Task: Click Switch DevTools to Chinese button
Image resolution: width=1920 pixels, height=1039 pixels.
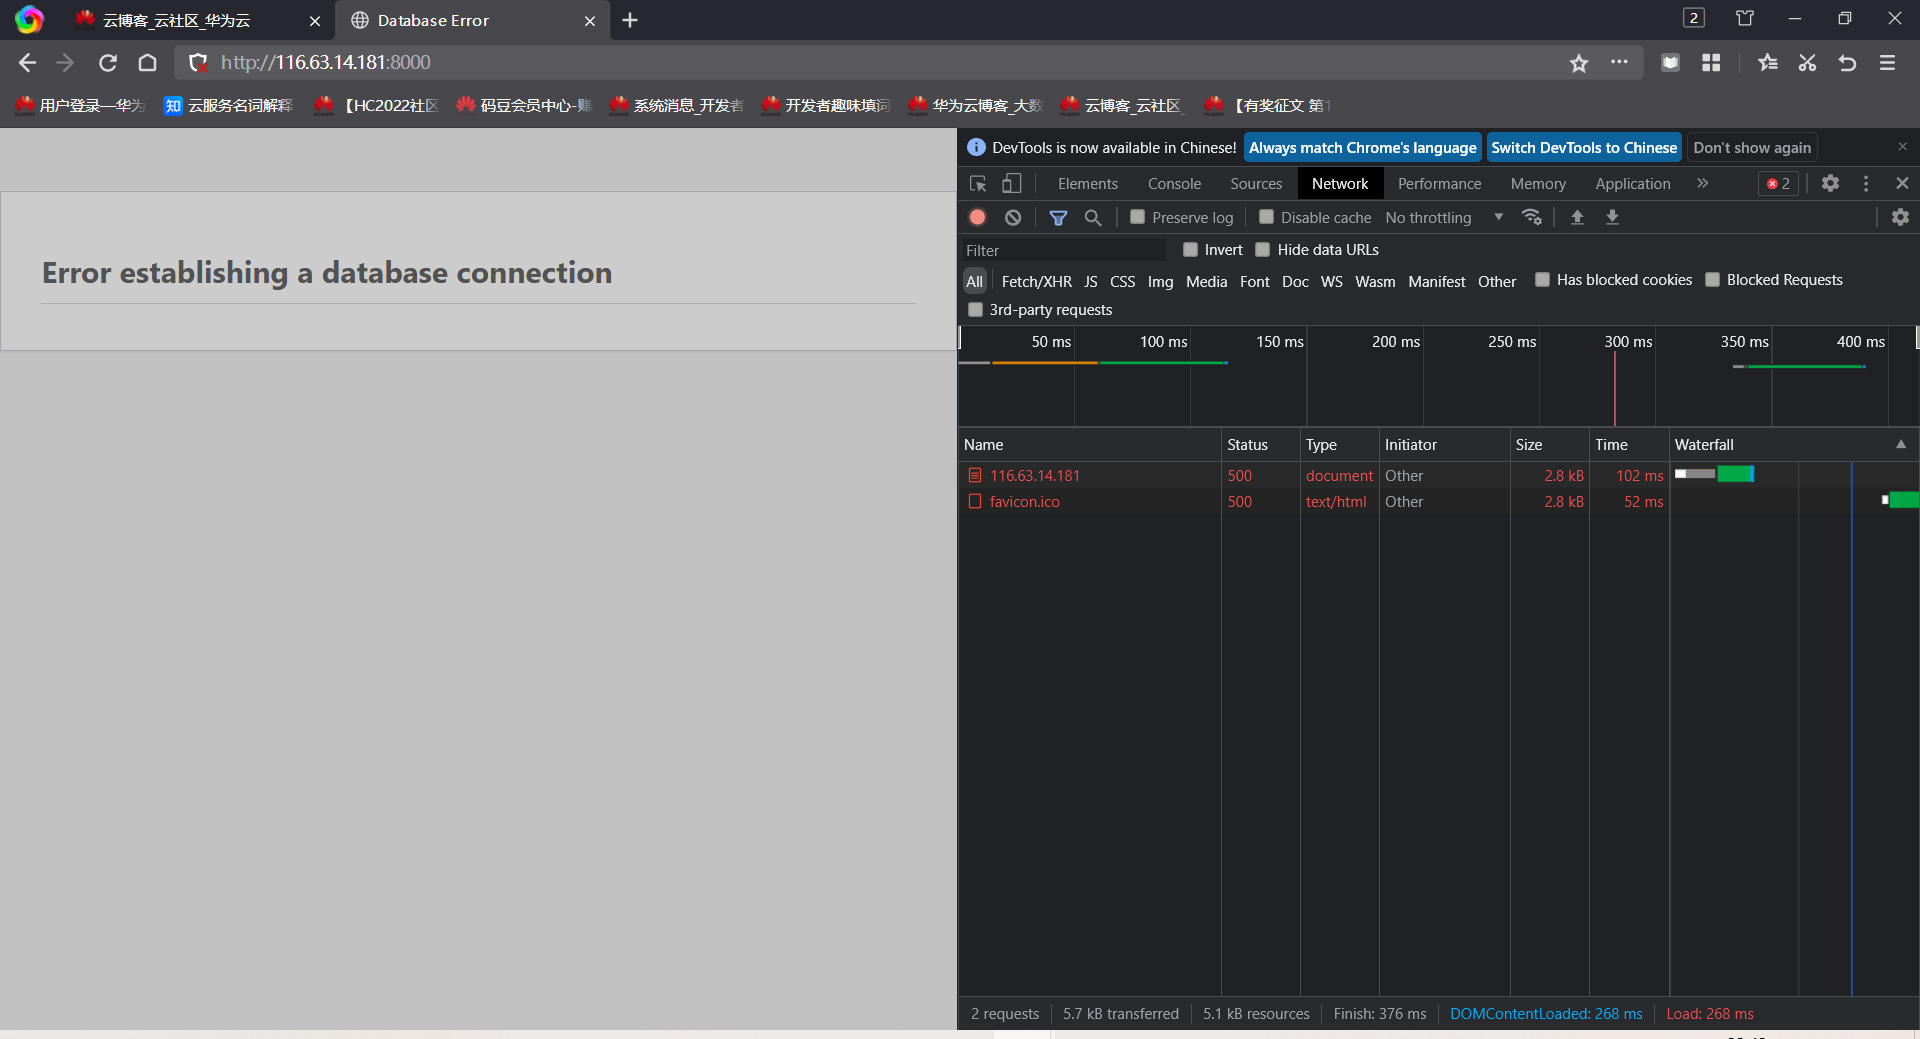Action: coord(1584,148)
